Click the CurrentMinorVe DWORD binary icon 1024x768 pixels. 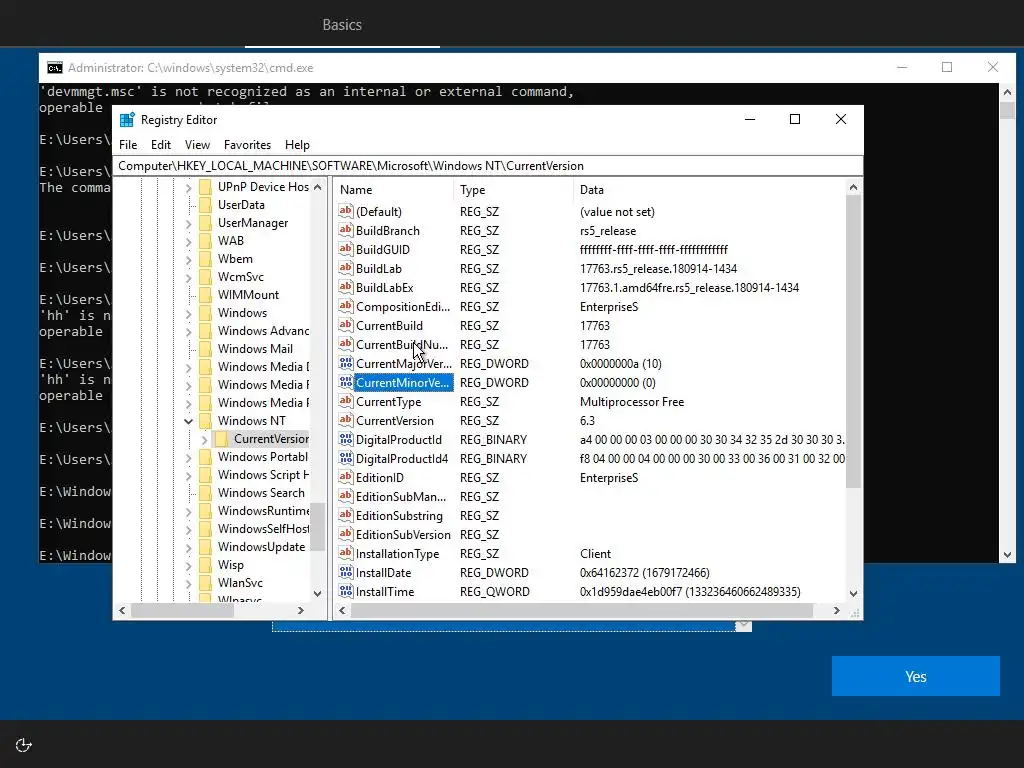345,382
